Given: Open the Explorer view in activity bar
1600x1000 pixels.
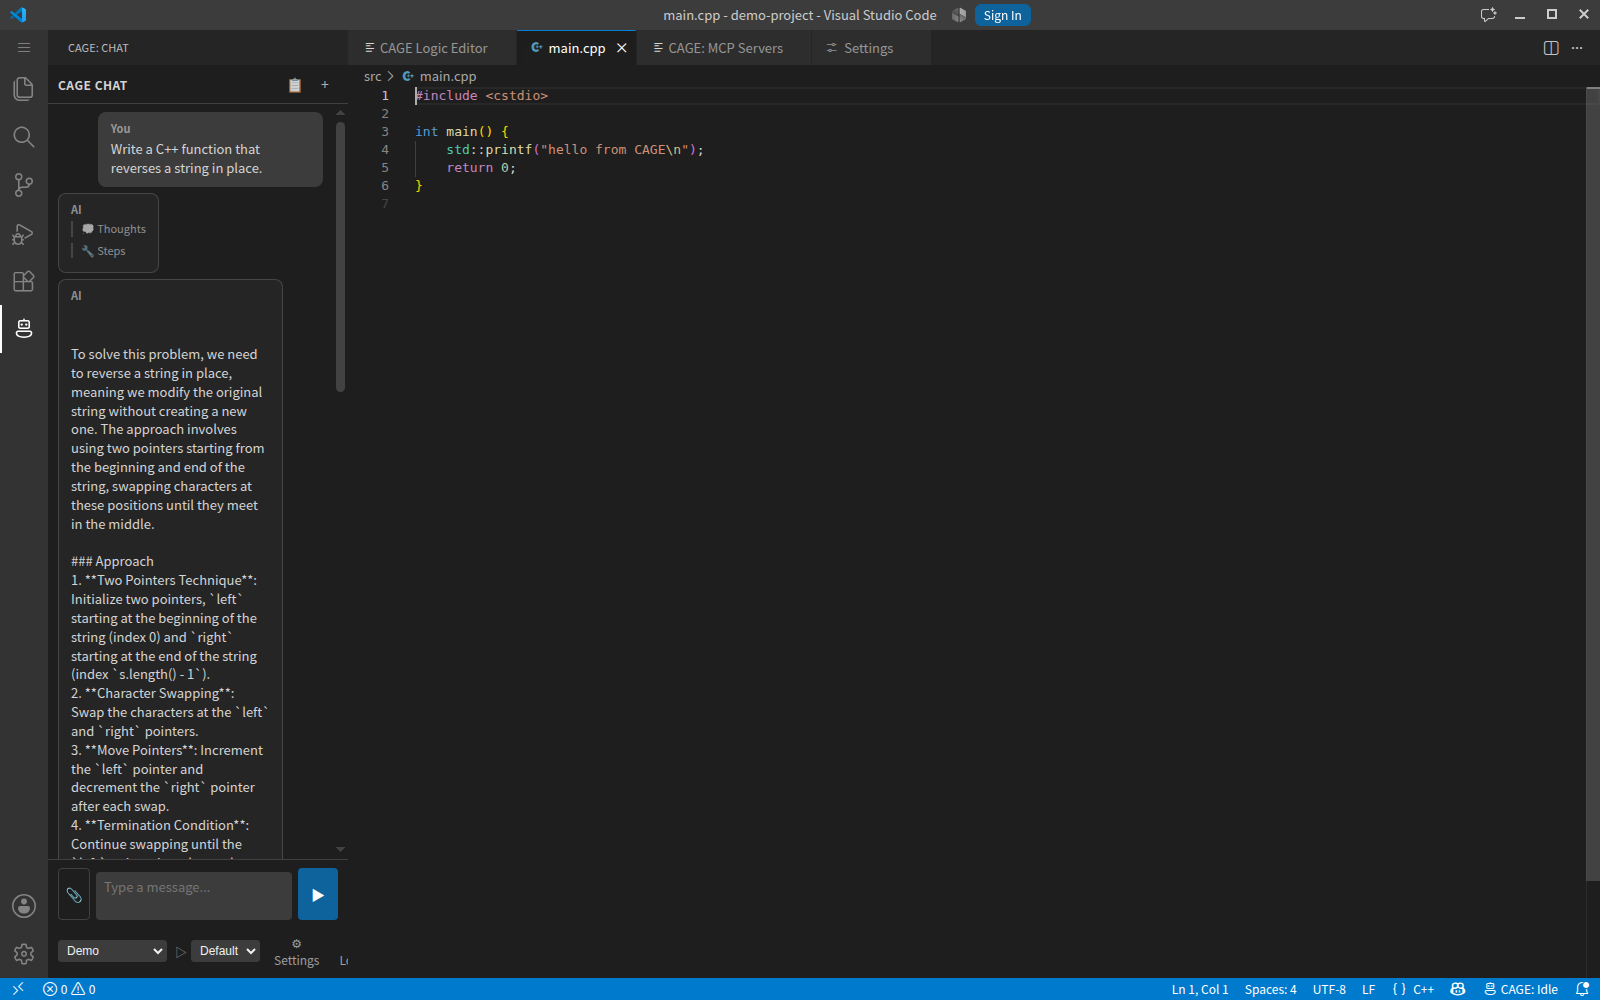Looking at the screenshot, I should (x=24, y=89).
